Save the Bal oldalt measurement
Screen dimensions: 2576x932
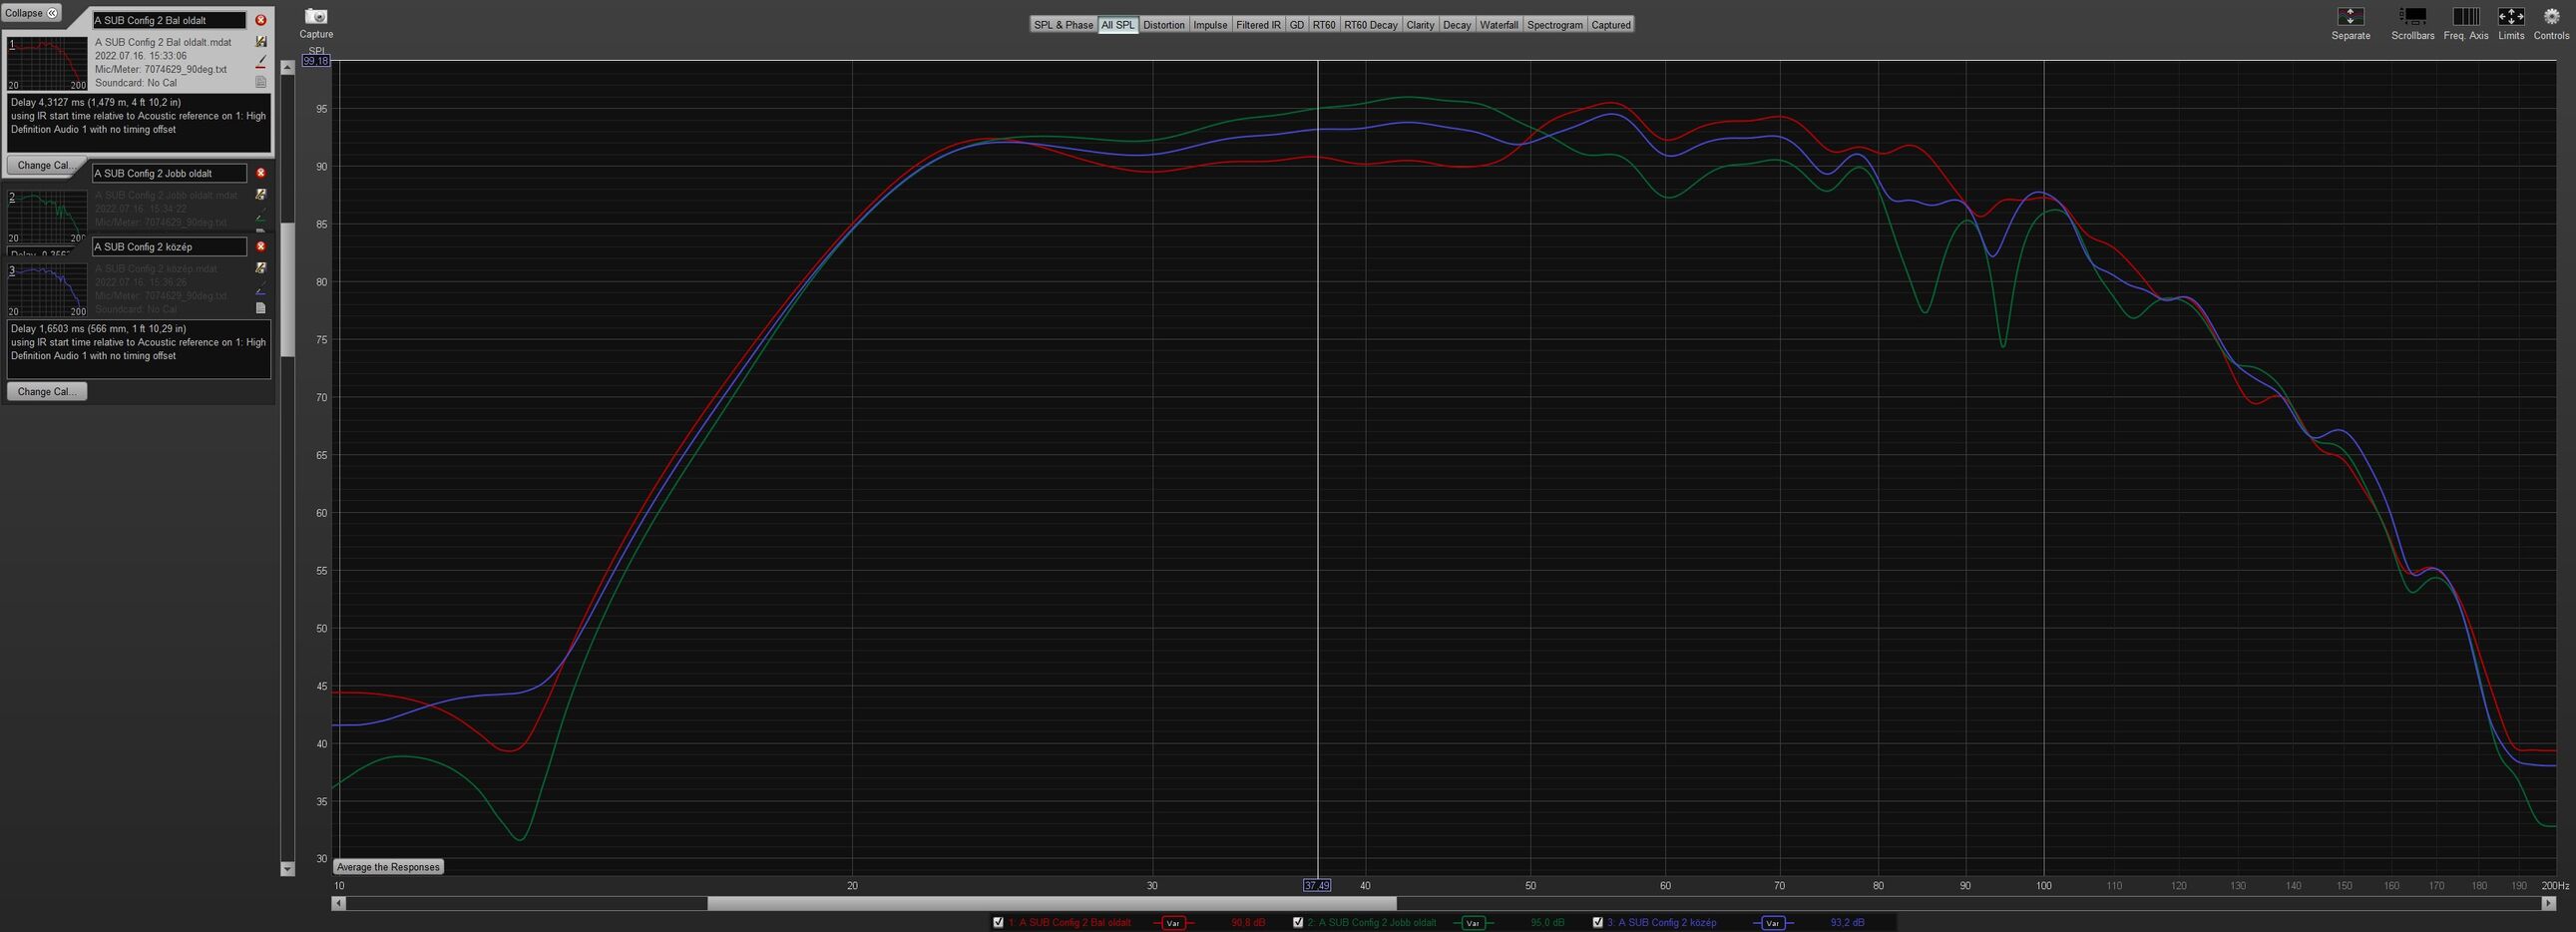[x=261, y=42]
